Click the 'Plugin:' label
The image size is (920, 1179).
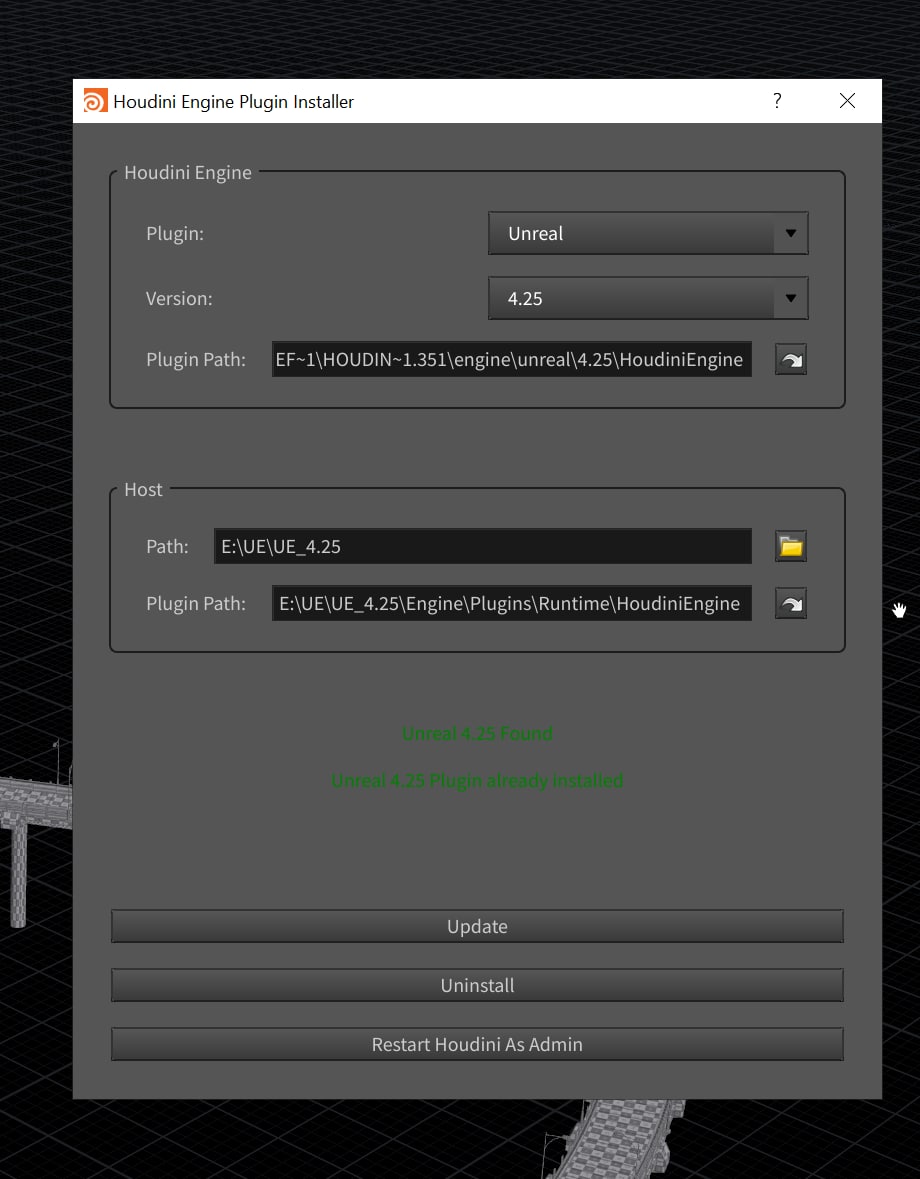pyautogui.click(x=175, y=233)
